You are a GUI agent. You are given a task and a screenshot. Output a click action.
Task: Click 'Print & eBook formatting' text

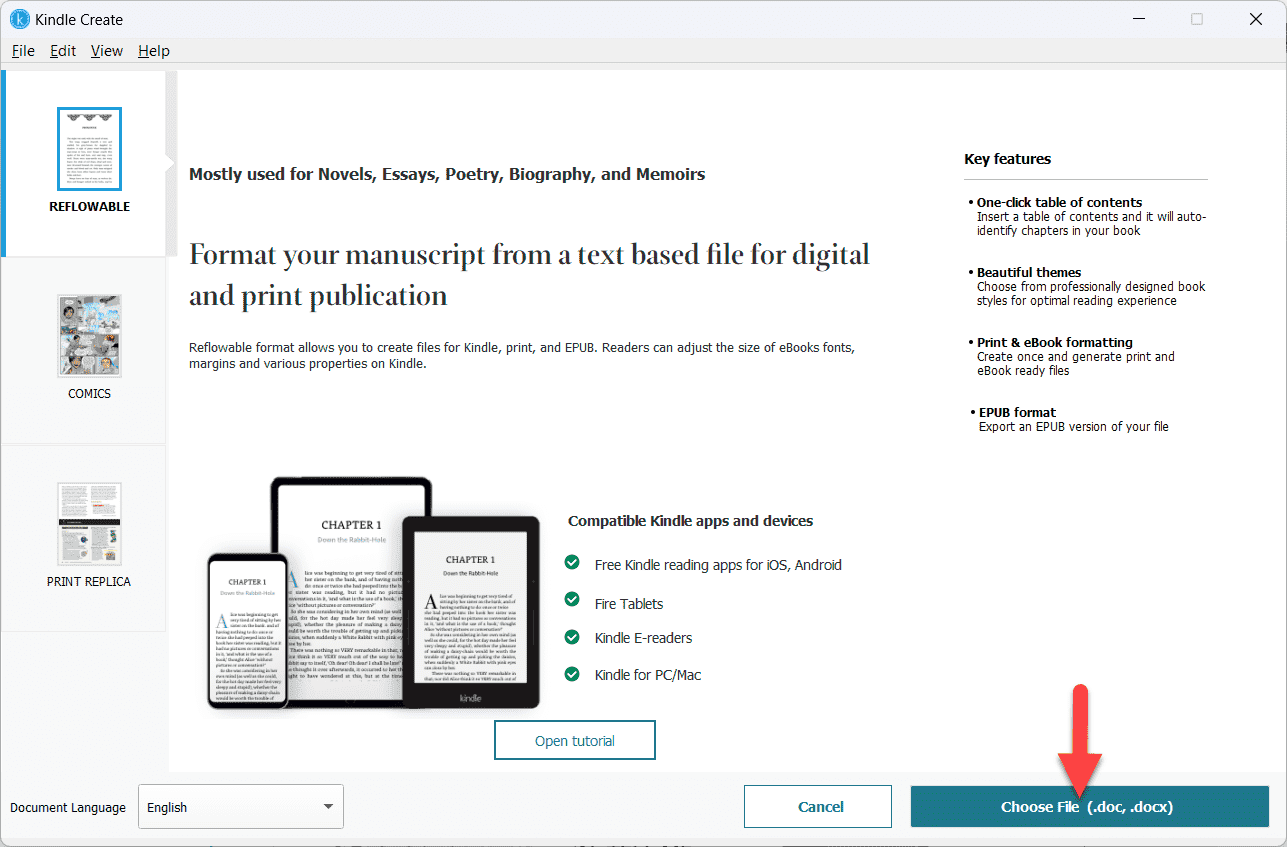[x=1055, y=342]
